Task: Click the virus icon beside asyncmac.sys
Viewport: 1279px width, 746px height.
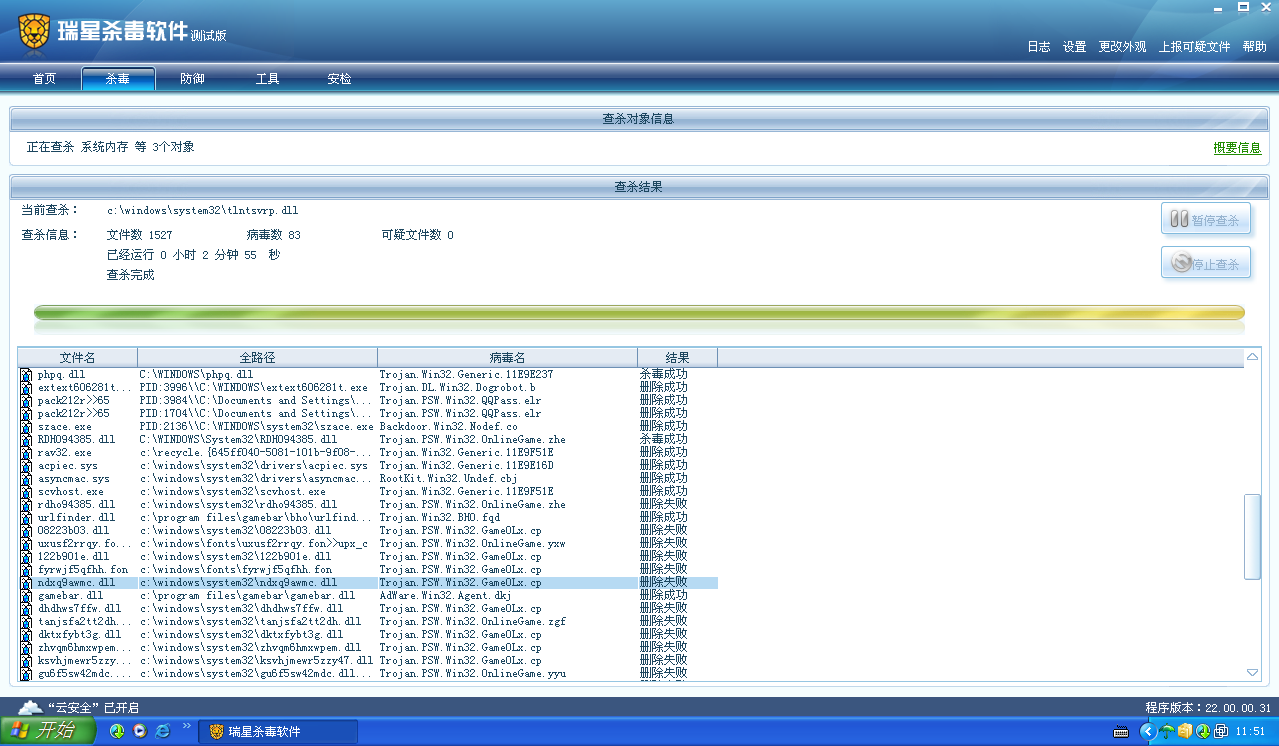Action: [27, 478]
